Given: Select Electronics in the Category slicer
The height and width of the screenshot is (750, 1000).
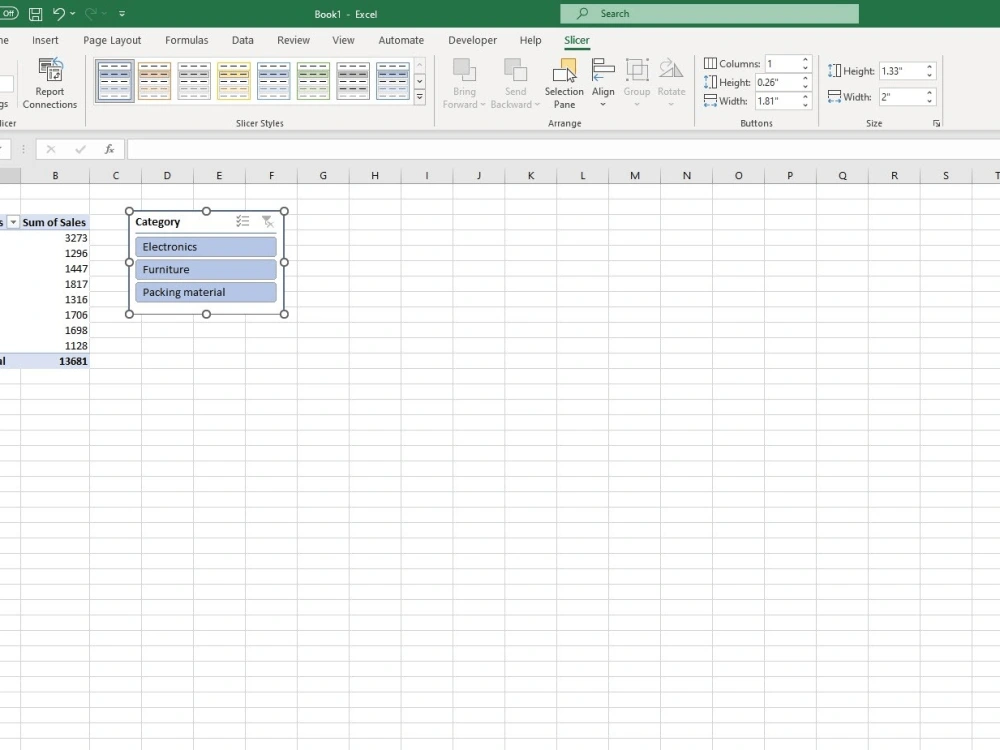Looking at the screenshot, I should tap(206, 247).
